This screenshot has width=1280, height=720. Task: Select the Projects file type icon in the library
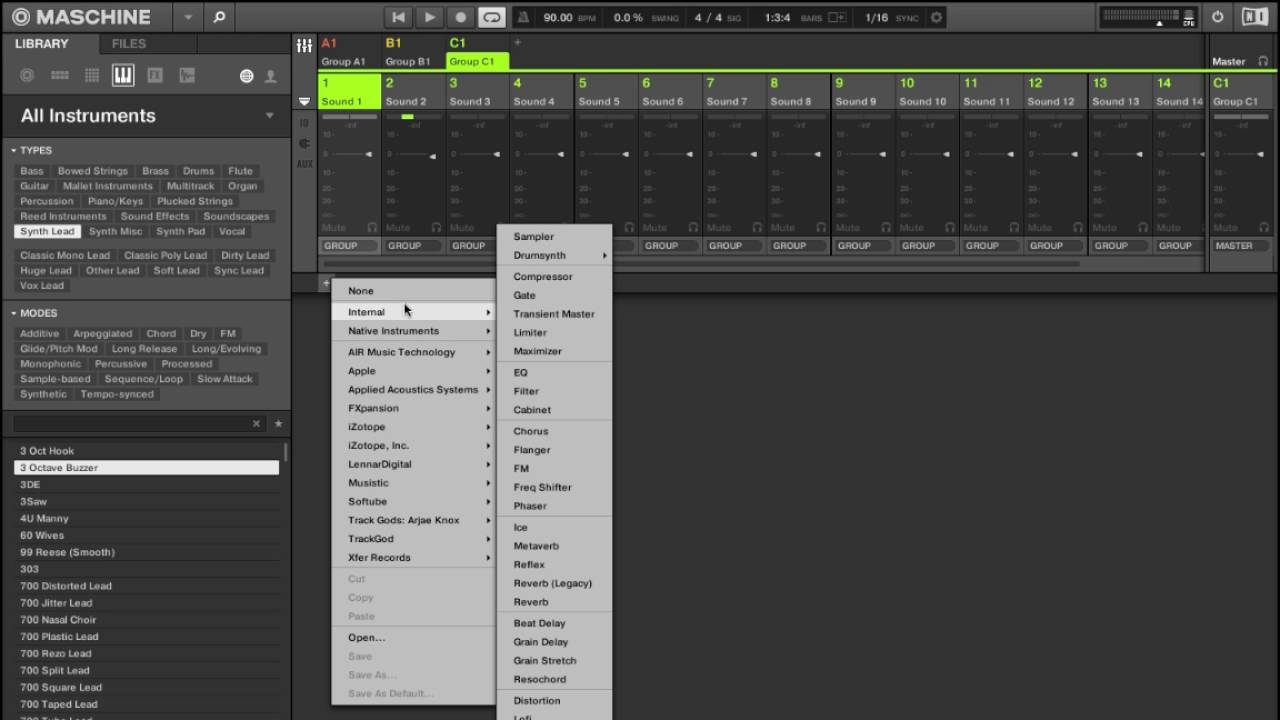(x=27, y=76)
